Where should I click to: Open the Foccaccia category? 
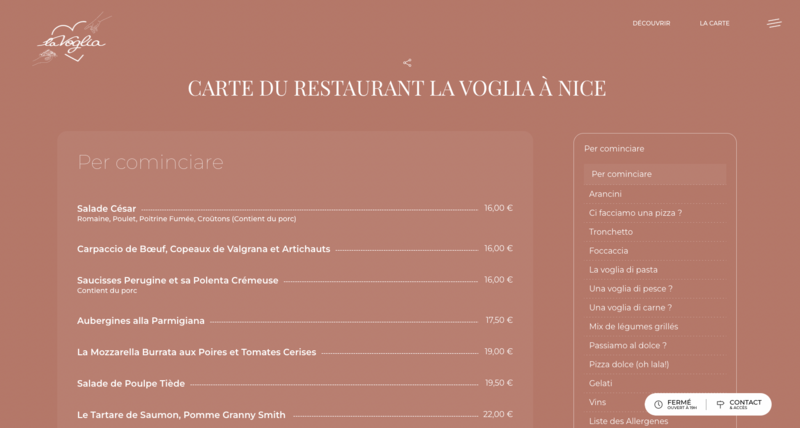click(608, 251)
